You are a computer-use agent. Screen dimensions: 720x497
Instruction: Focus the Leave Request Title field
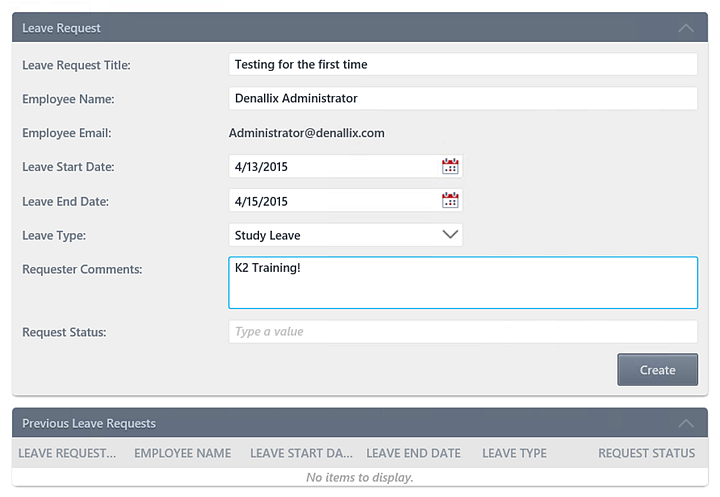point(463,64)
